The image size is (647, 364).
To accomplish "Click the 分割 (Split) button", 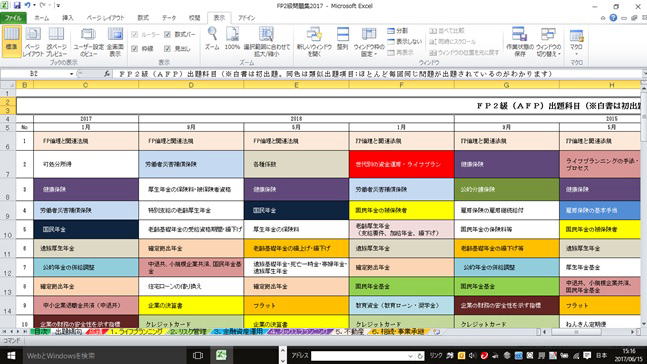I will [x=398, y=31].
